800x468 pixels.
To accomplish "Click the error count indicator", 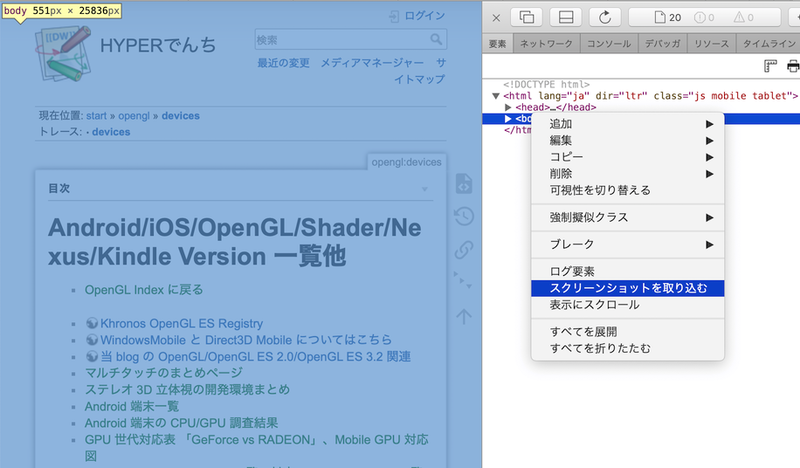I will pos(704,18).
